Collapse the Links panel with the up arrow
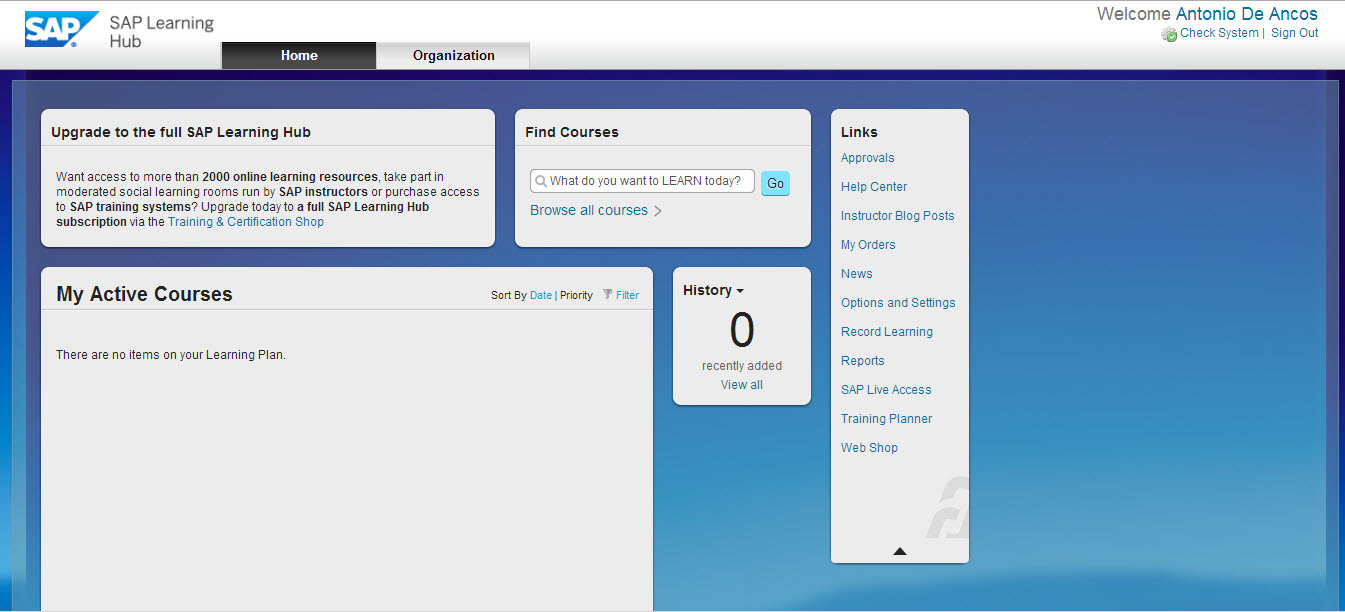 pyautogui.click(x=899, y=551)
